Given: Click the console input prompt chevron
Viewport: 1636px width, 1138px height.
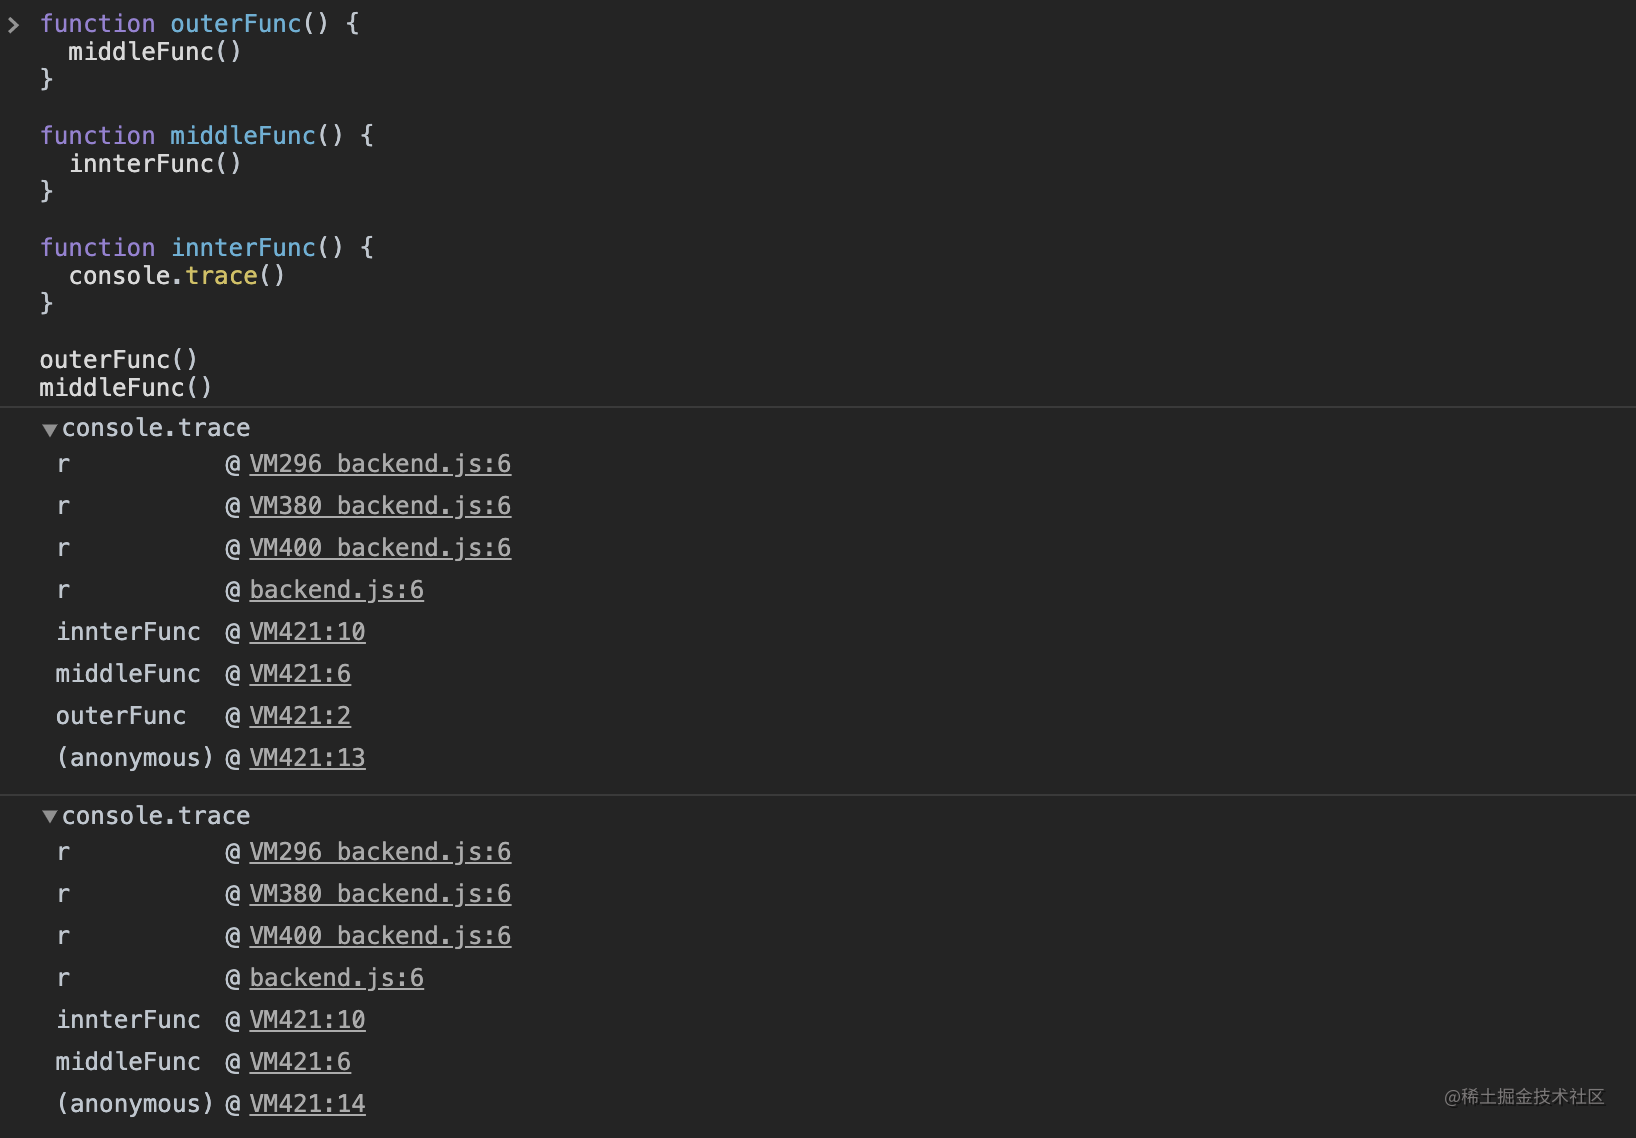Looking at the screenshot, I should [13, 25].
